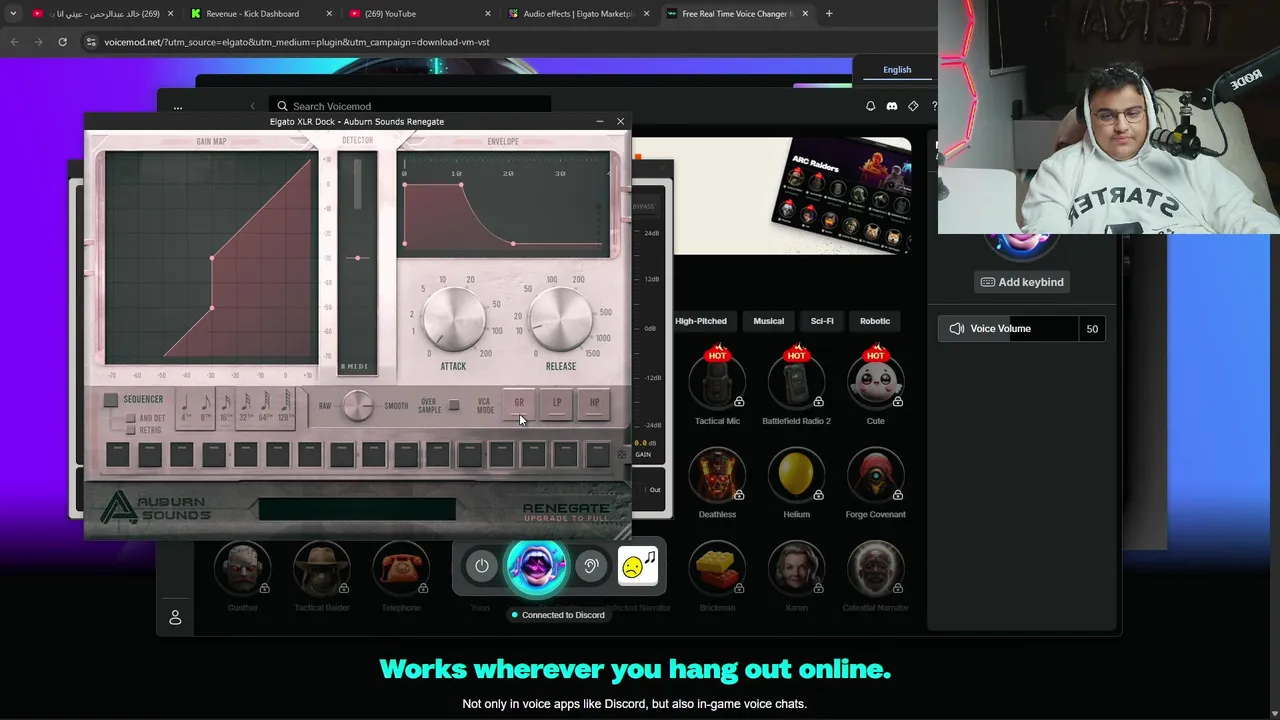Open the English language selector
The image size is (1280, 720).
click(897, 70)
